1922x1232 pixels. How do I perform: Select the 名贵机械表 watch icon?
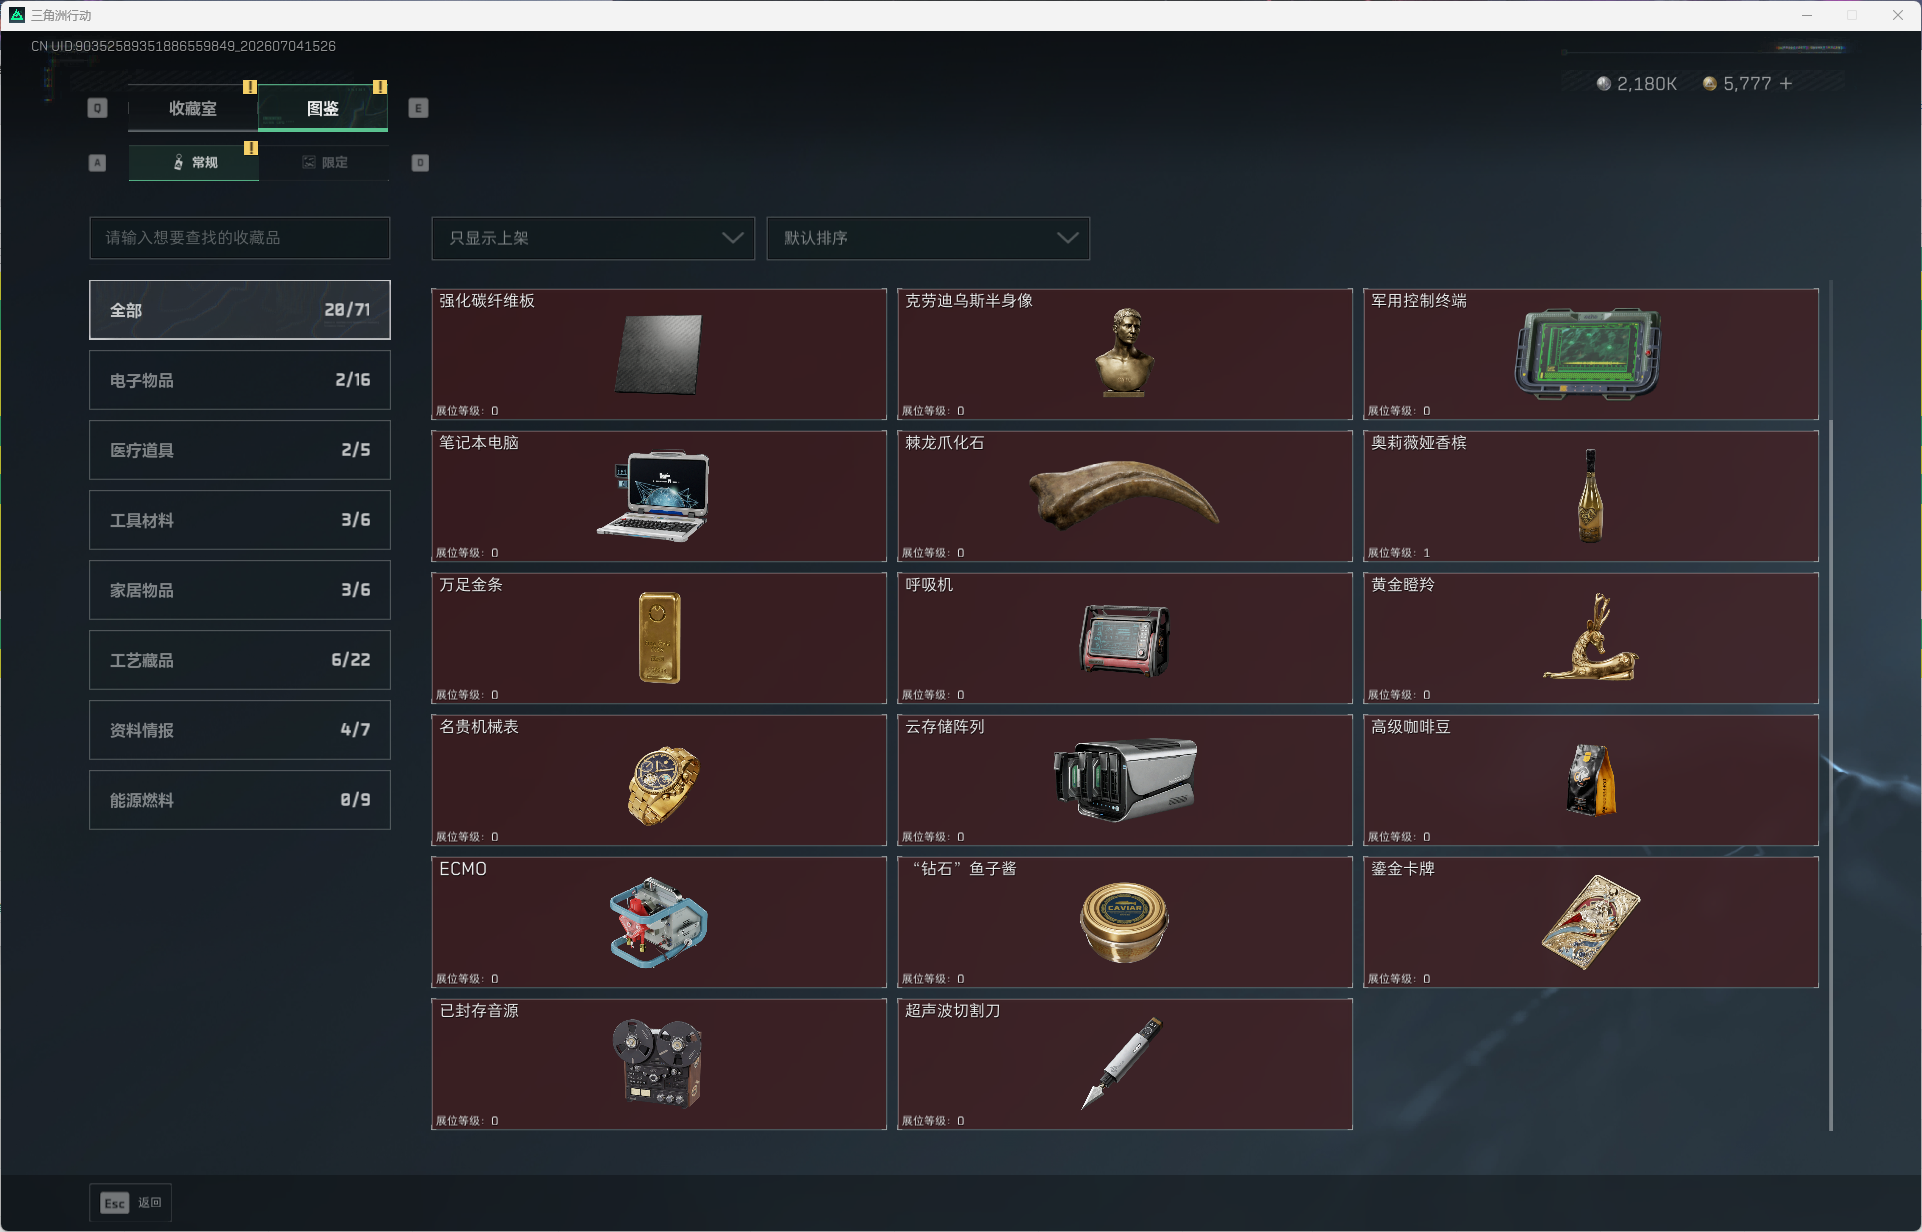[663, 784]
